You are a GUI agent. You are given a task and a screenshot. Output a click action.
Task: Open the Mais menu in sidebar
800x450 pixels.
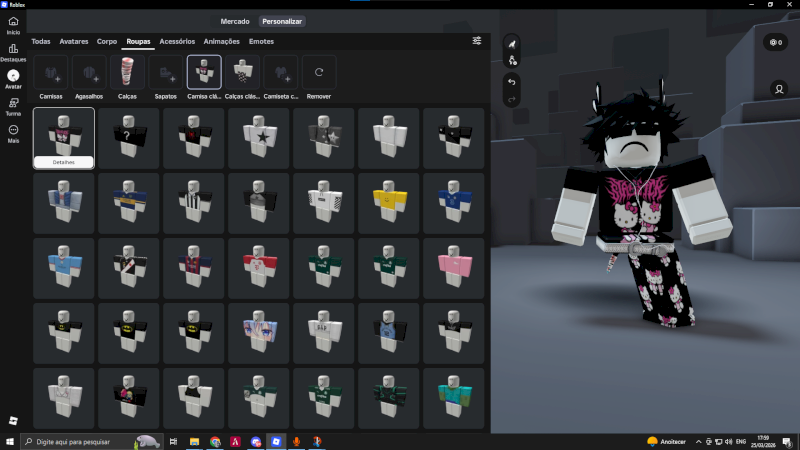[13, 134]
